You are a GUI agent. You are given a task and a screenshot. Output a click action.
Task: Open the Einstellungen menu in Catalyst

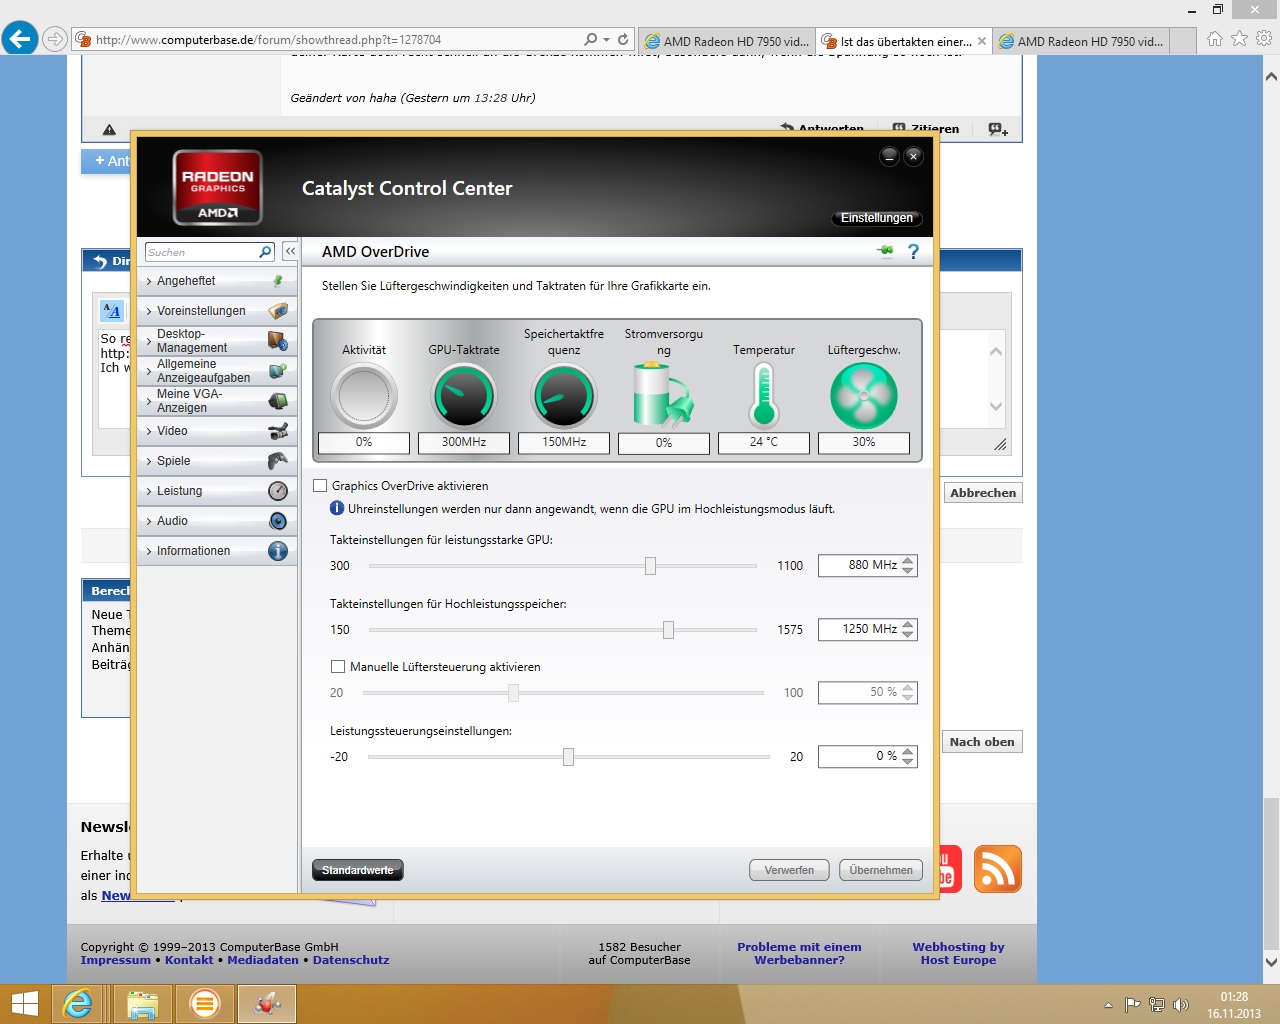tap(877, 218)
